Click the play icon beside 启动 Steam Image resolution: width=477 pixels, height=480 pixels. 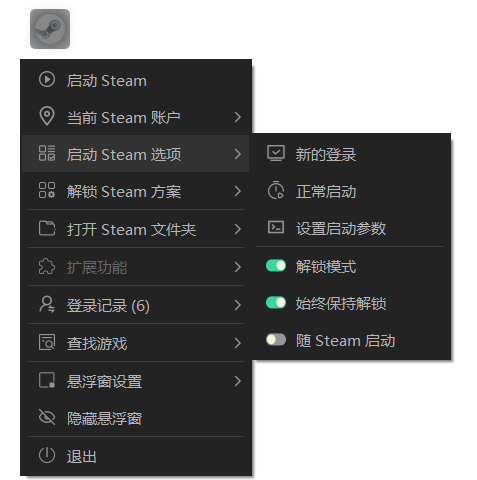[47, 80]
